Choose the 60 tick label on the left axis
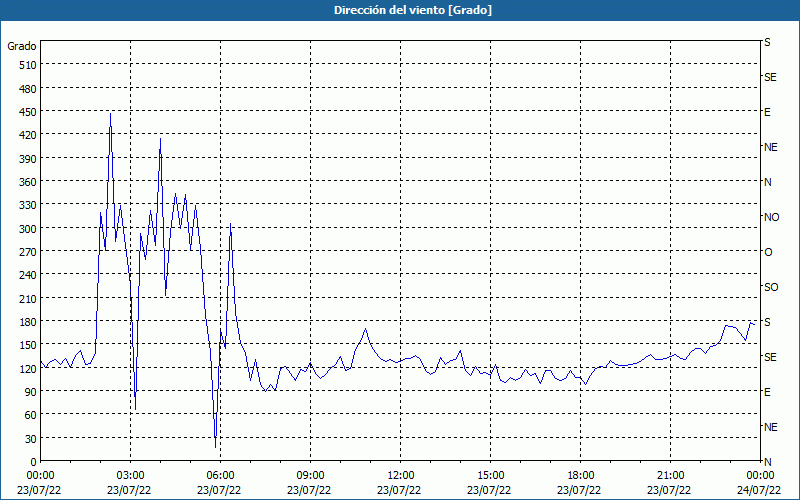Viewport: 800px width, 500px height. (x=31, y=415)
